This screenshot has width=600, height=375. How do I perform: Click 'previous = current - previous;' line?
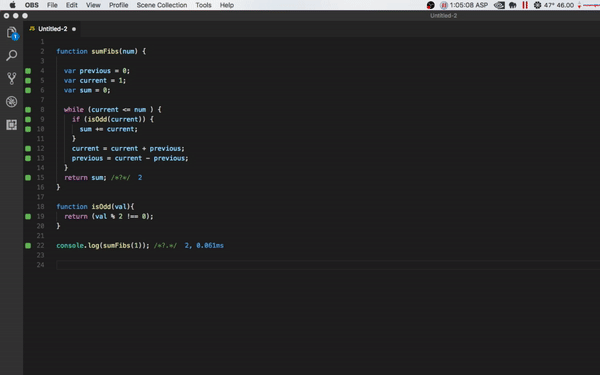[x=130, y=158]
